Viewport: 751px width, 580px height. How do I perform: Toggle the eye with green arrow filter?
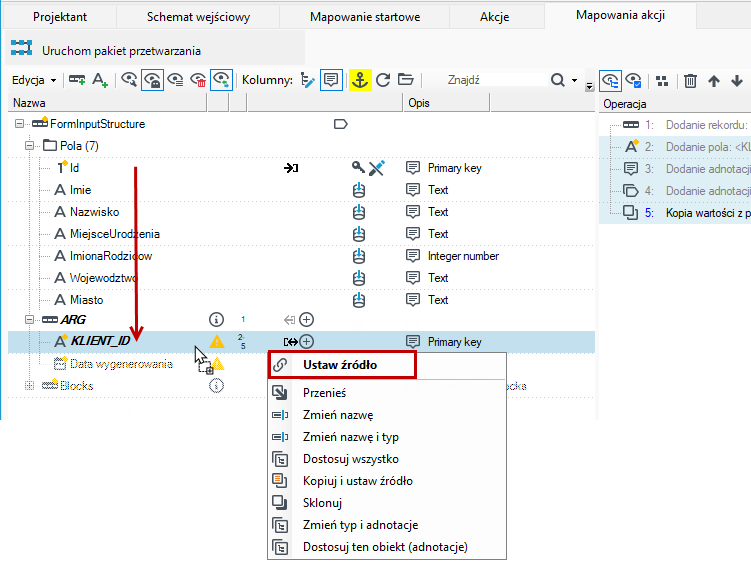coord(221,80)
